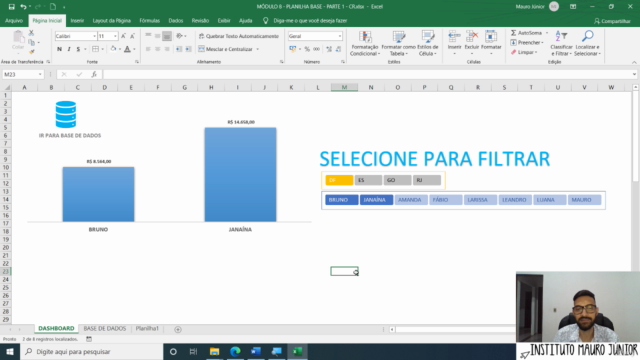The width and height of the screenshot is (640, 360).
Task: Decrease font size with the small A icon
Action: tap(132, 36)
